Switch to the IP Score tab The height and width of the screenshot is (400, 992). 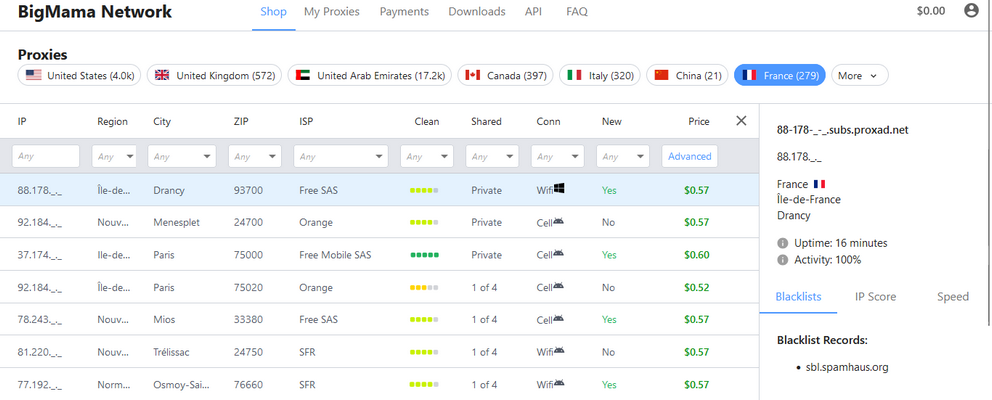coord(876,297)
